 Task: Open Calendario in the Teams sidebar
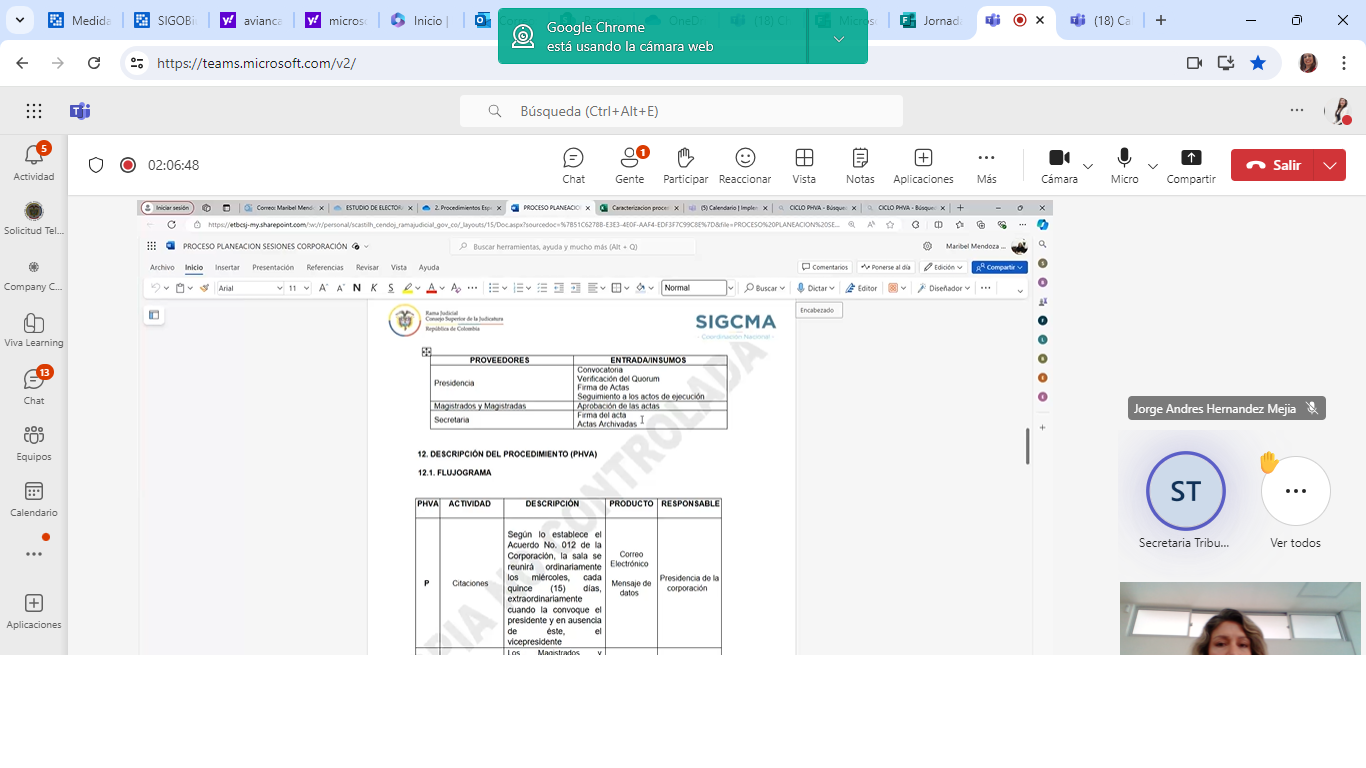[x=34, y=498]
